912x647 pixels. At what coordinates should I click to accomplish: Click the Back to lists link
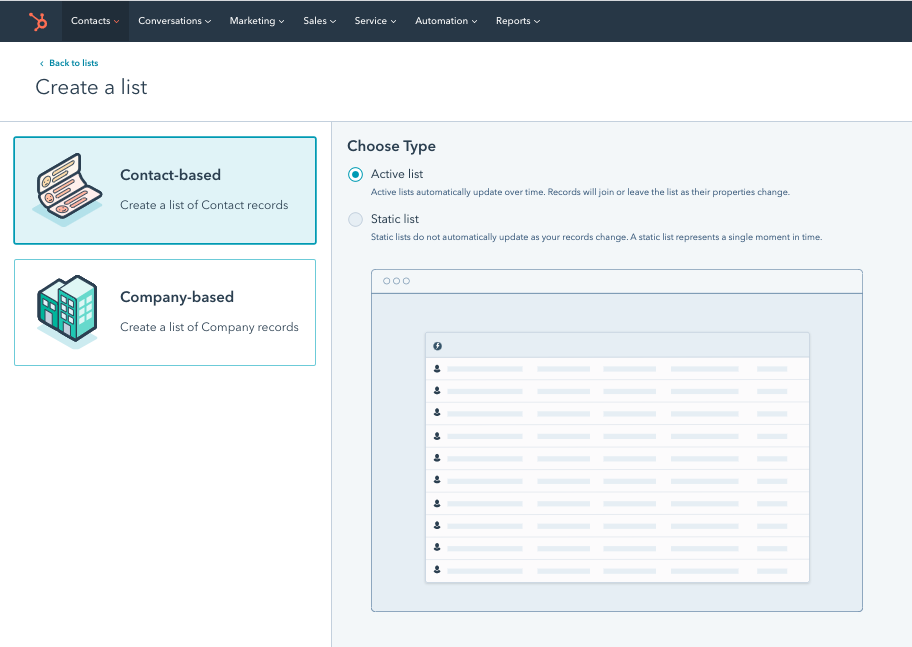(x=72, y=62)
